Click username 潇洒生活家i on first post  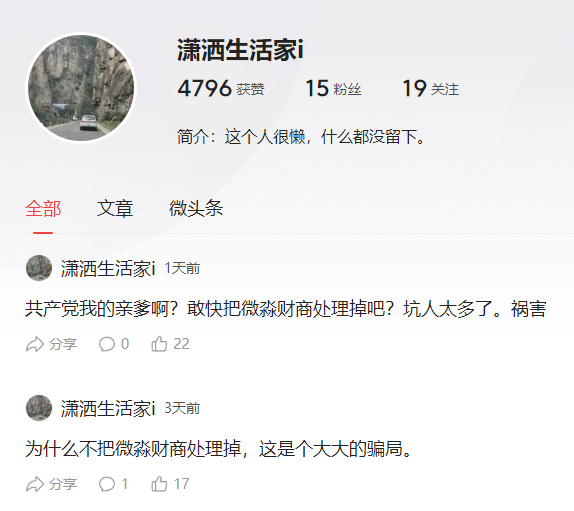(x=108, y=268)
